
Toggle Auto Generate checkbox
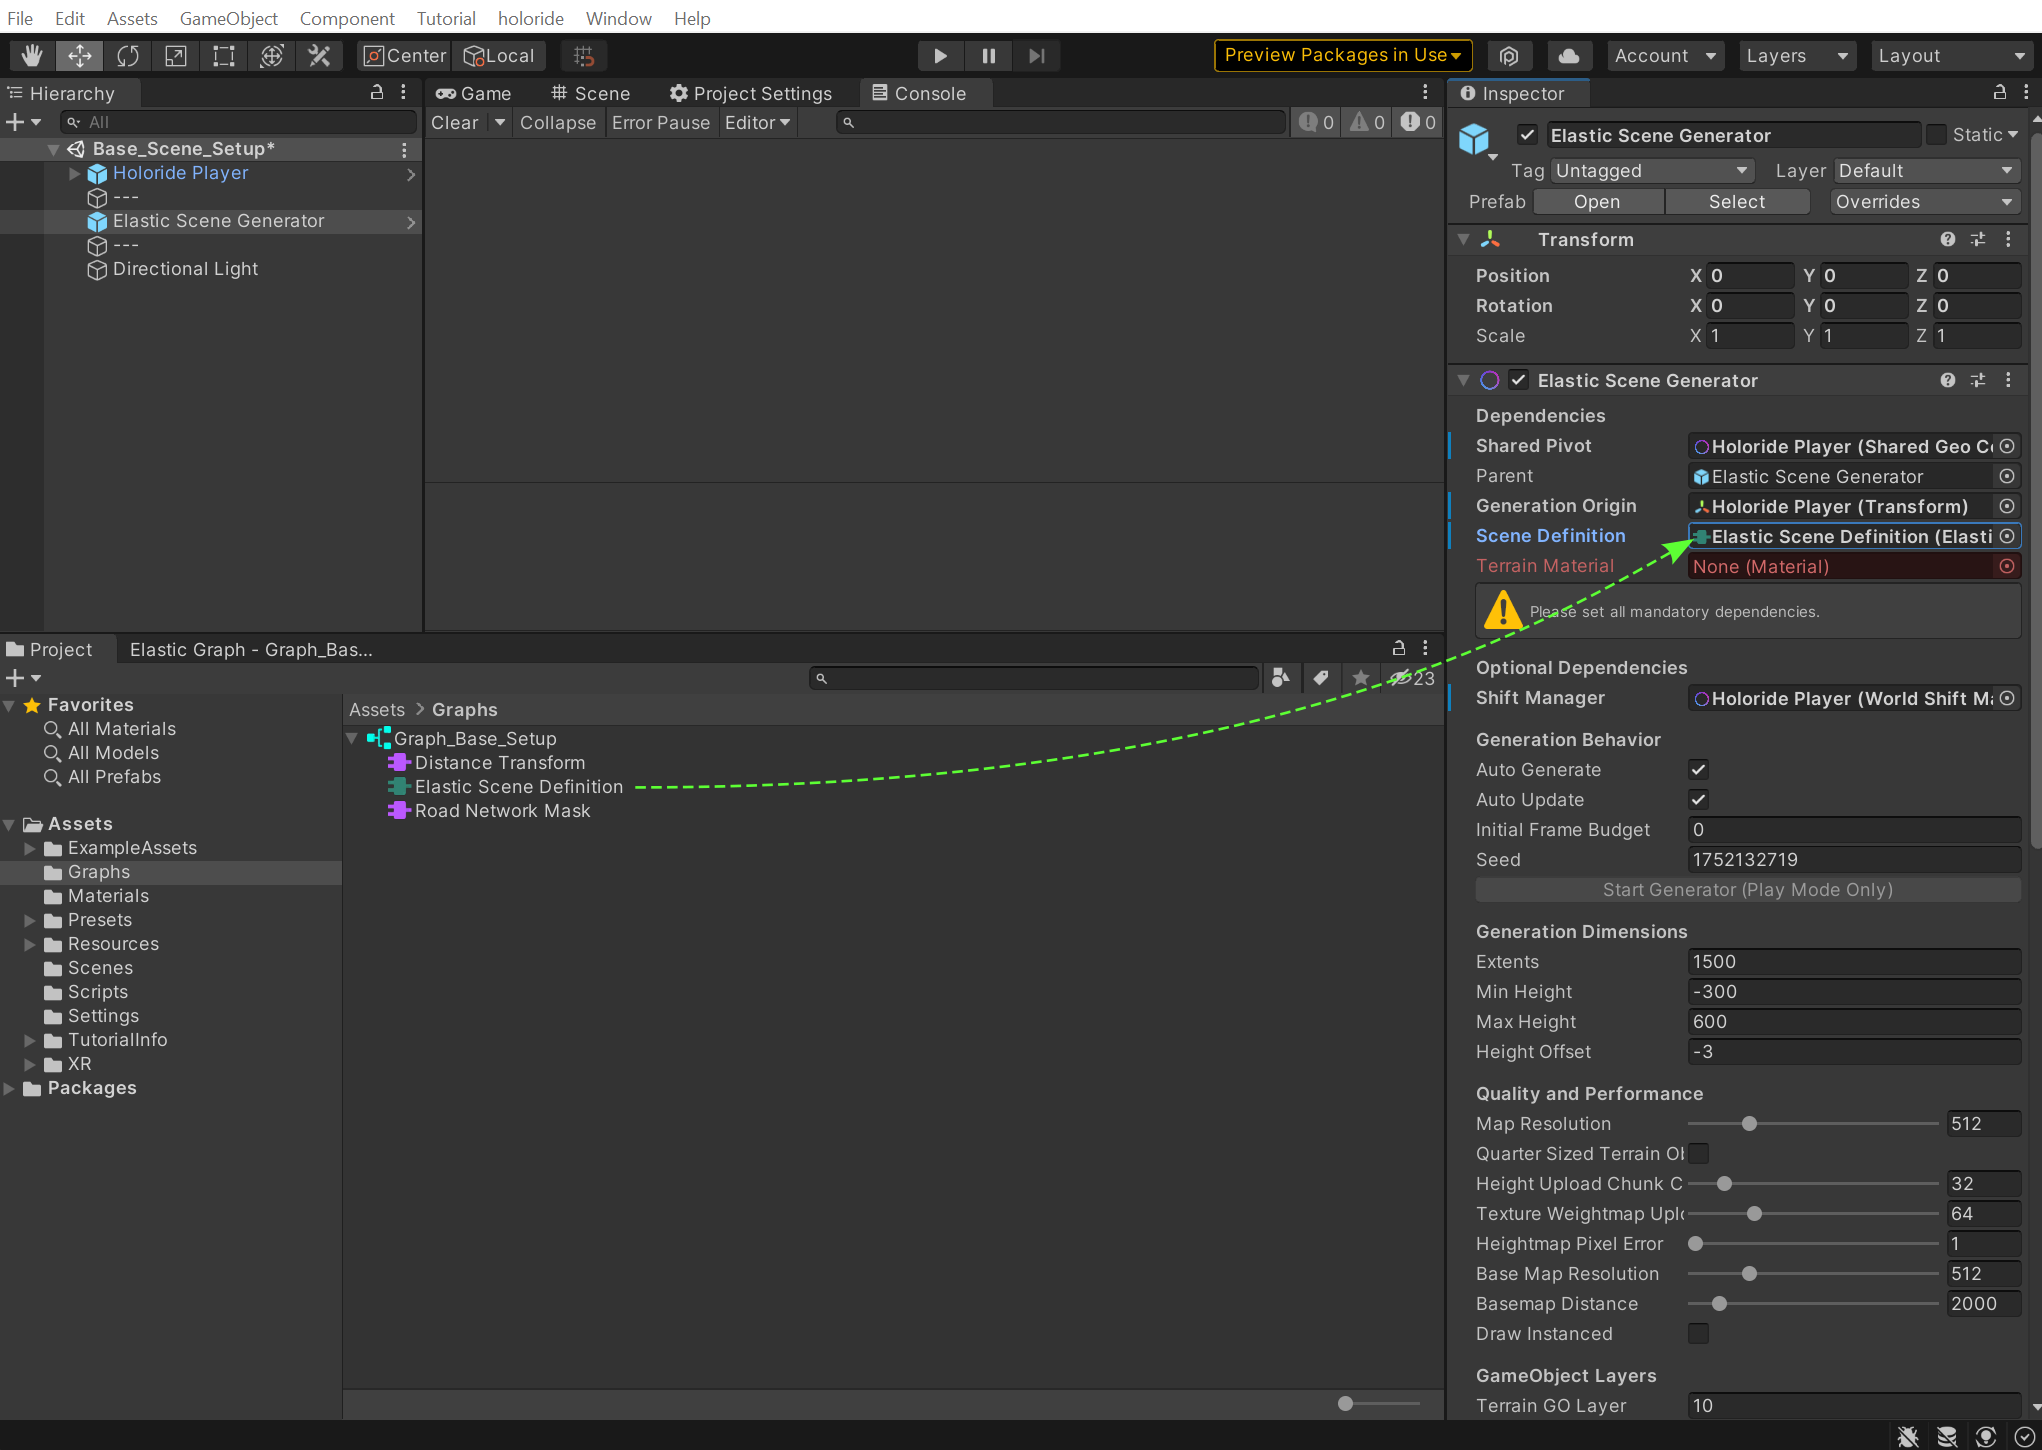1698,769
